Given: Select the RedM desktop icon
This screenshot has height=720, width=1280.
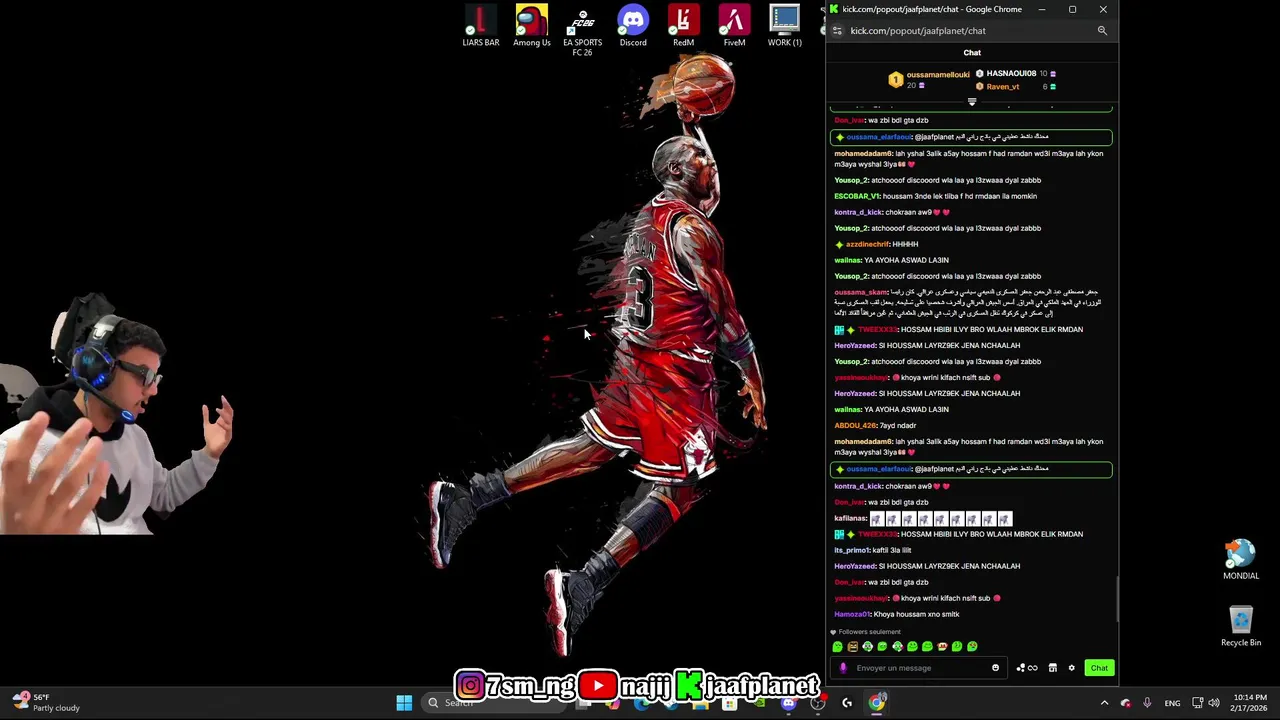Looking at the screenshot, I should point(683,27).
